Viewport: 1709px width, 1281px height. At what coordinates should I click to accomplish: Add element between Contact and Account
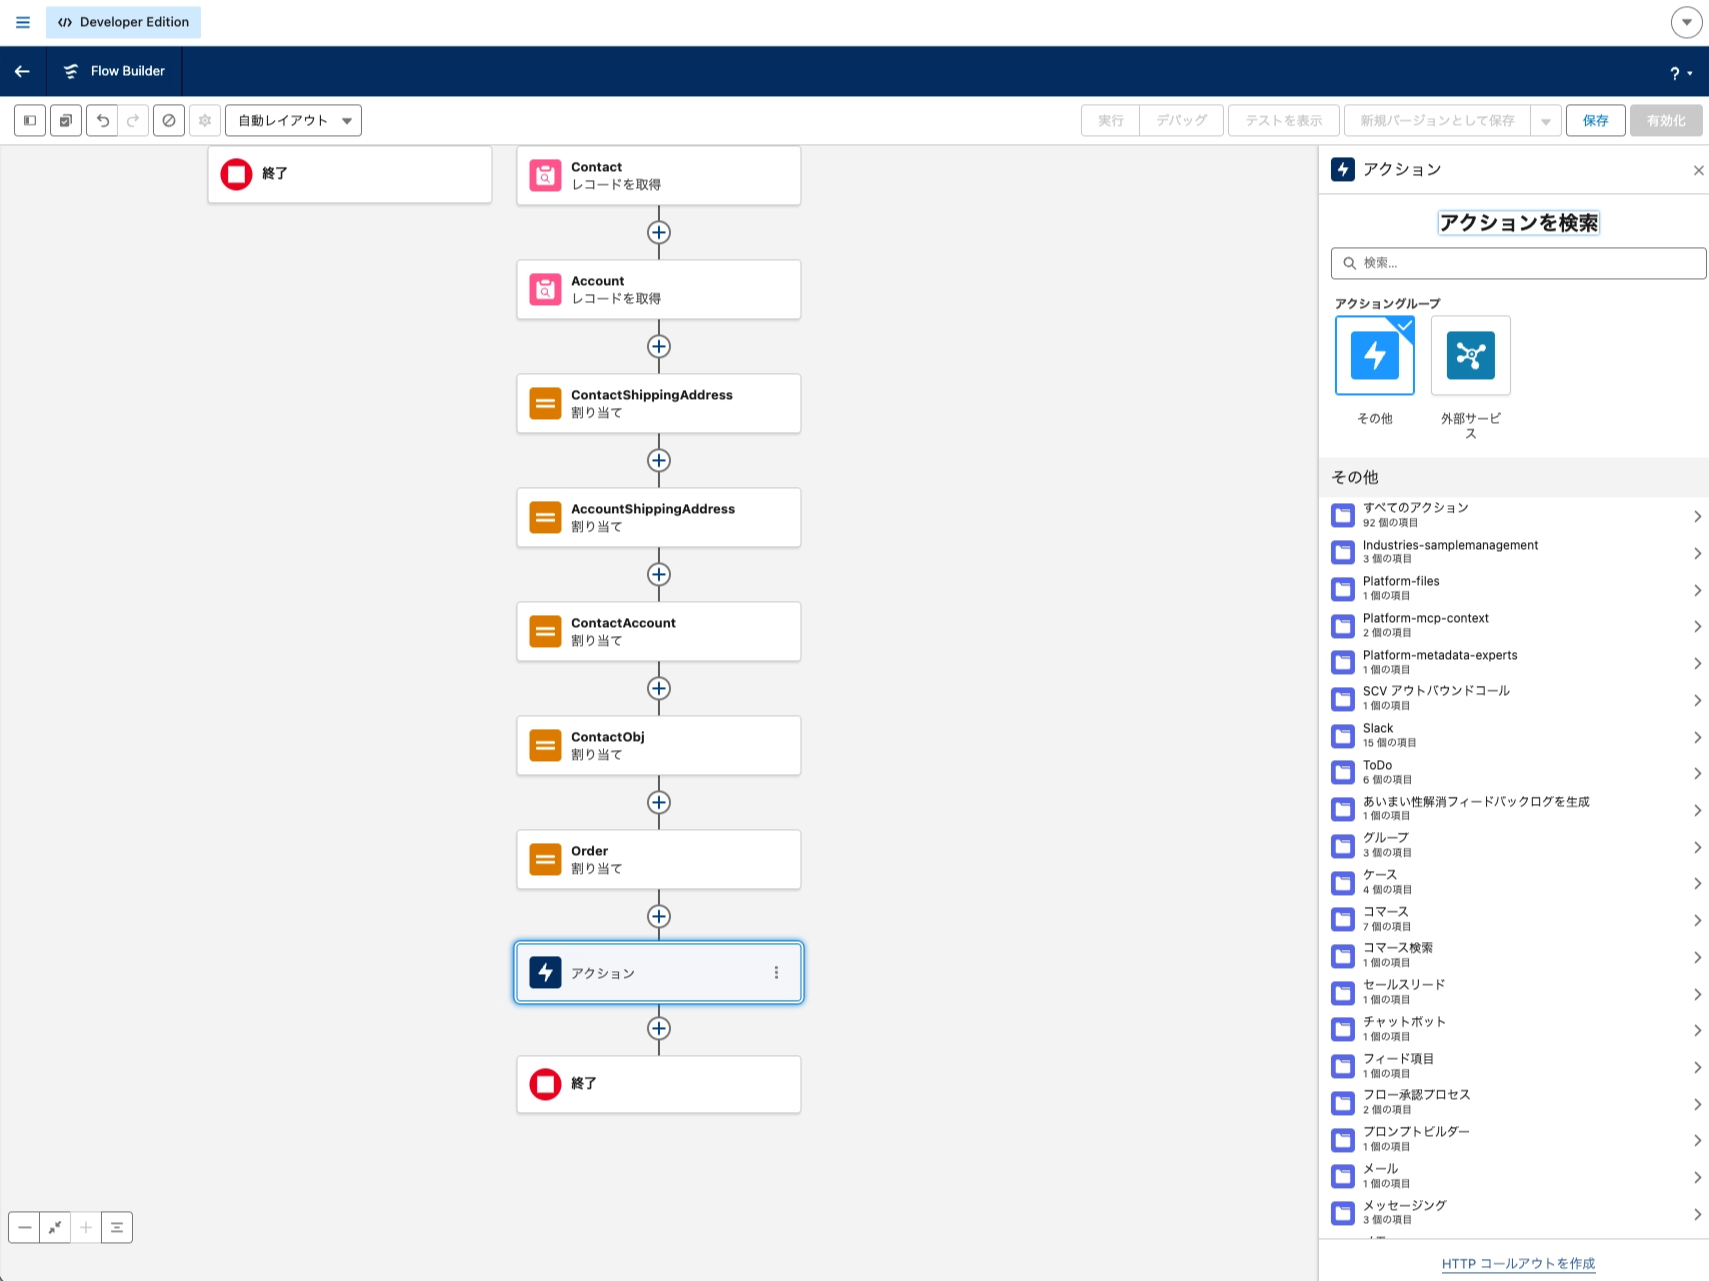pos(659,233)
